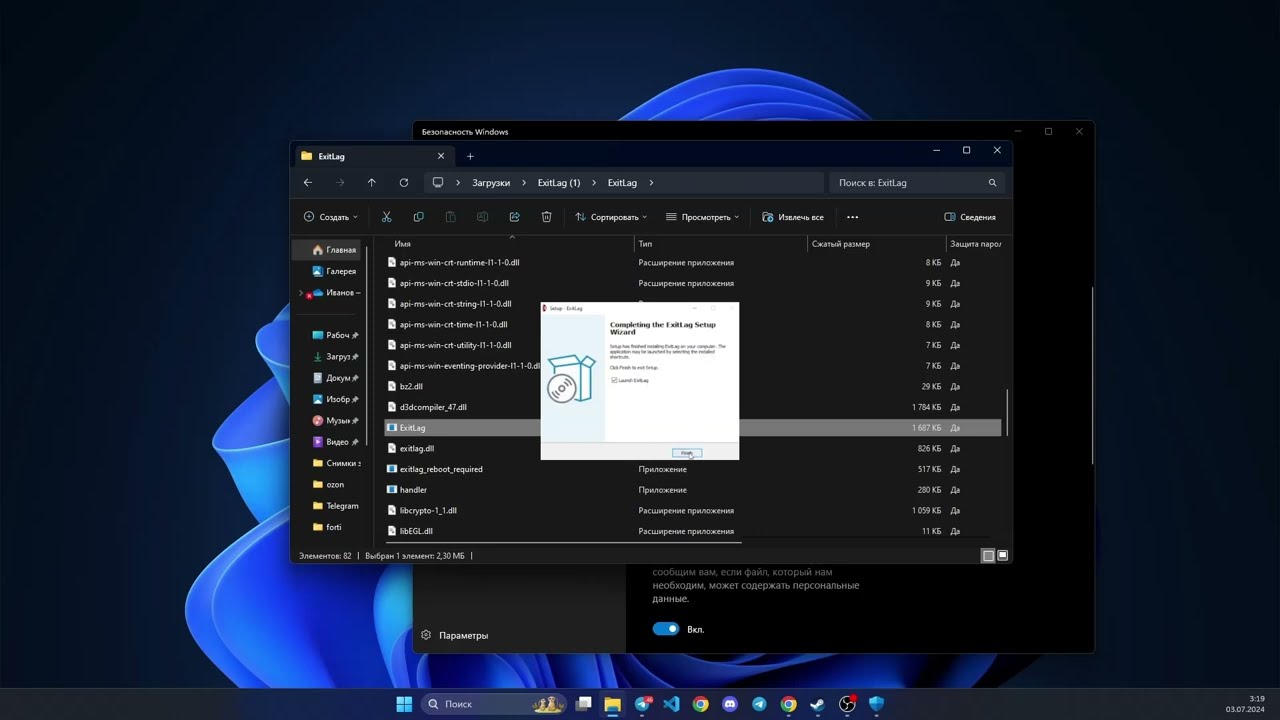Open Главная in navigation pane
Viewport: 1280px width, 720px height.
coord(334,250)
